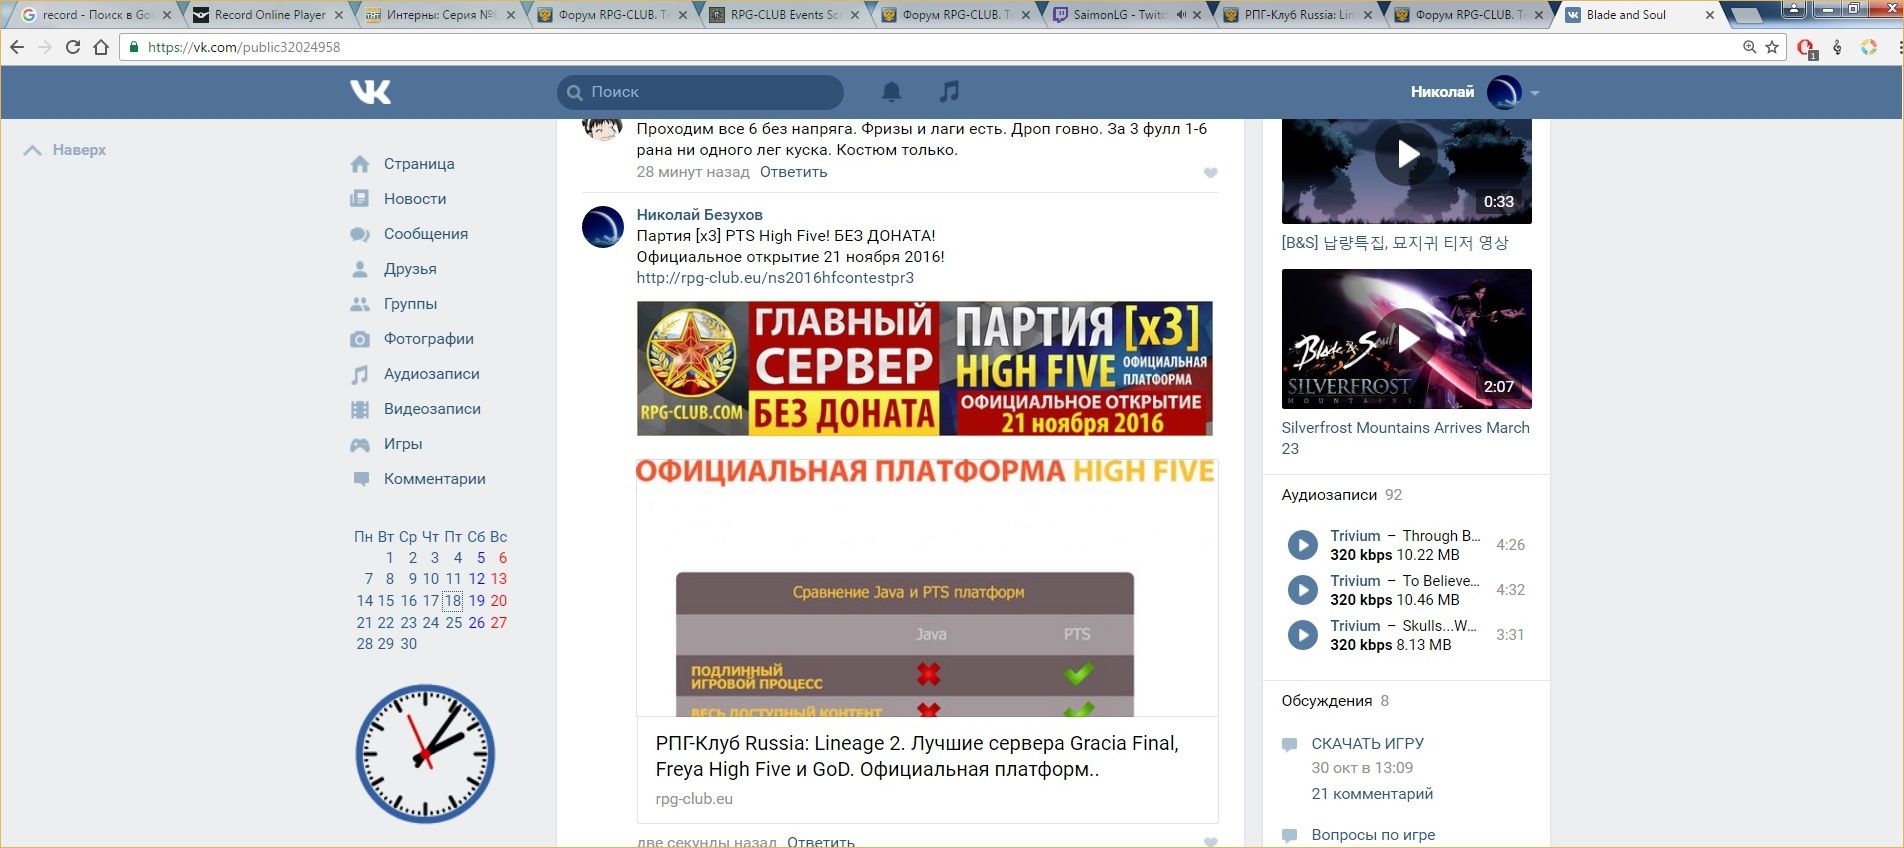Image resolution: width=1904 pixels, height=848 pixels.
Task: Select date 18 in the calendar
Action: [453, 601]
